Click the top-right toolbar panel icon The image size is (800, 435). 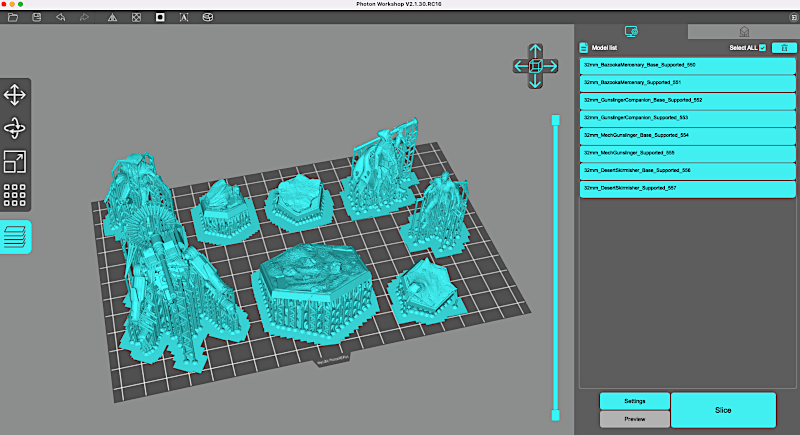tap(793, 17)
